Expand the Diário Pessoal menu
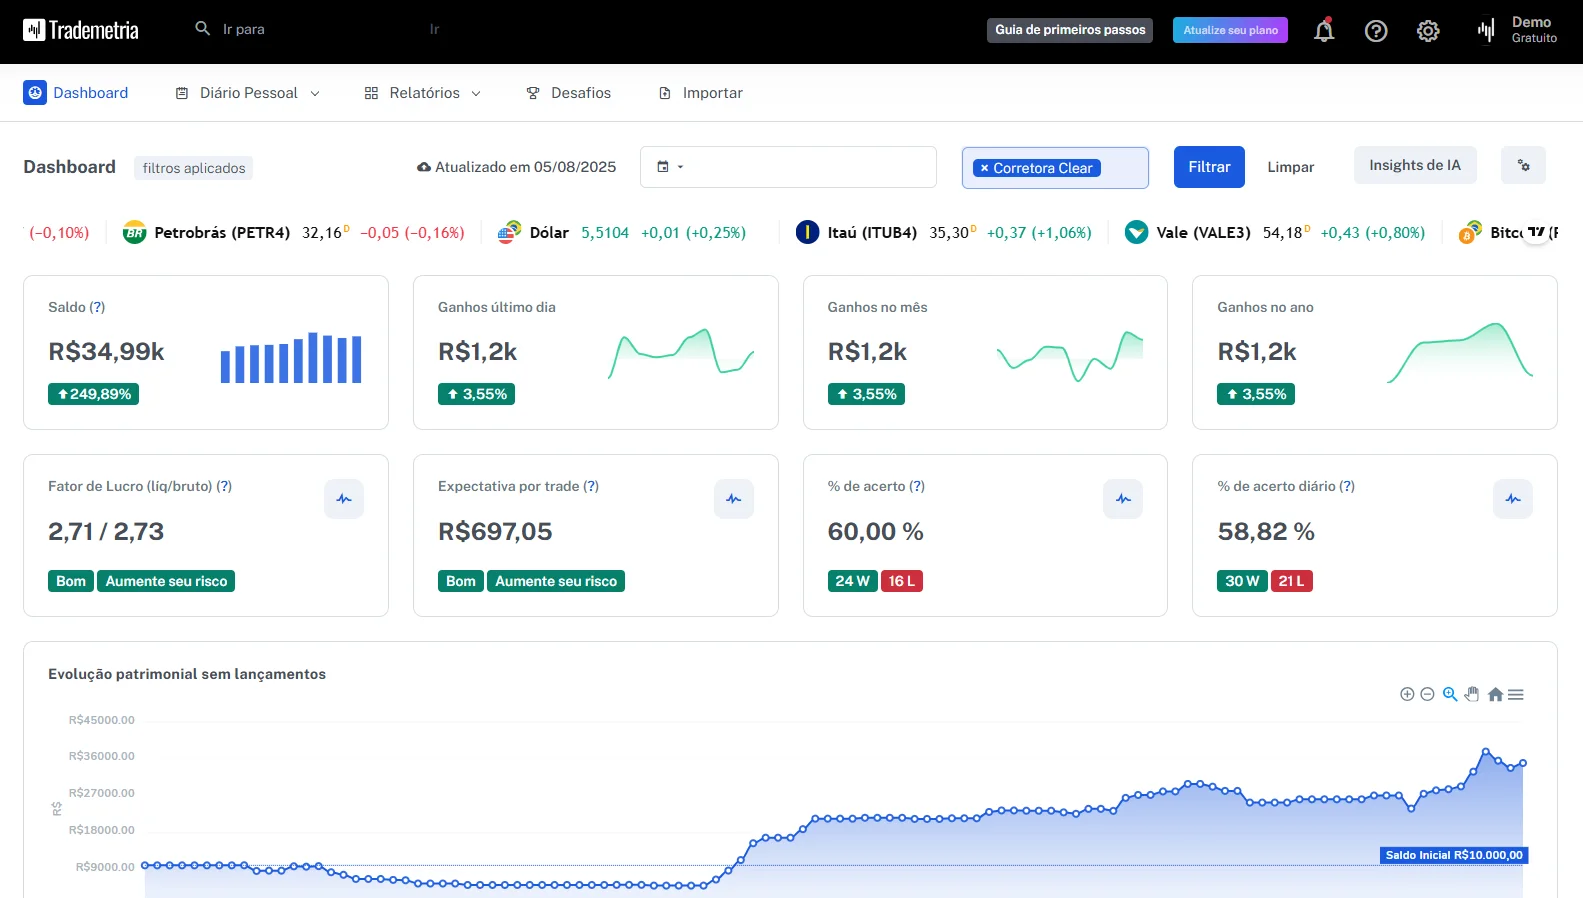 tap(248, 93)
